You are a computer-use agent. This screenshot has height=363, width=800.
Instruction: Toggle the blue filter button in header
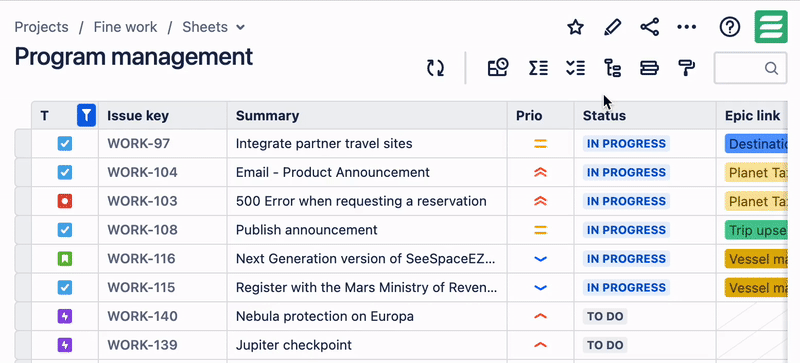(87, 115)
